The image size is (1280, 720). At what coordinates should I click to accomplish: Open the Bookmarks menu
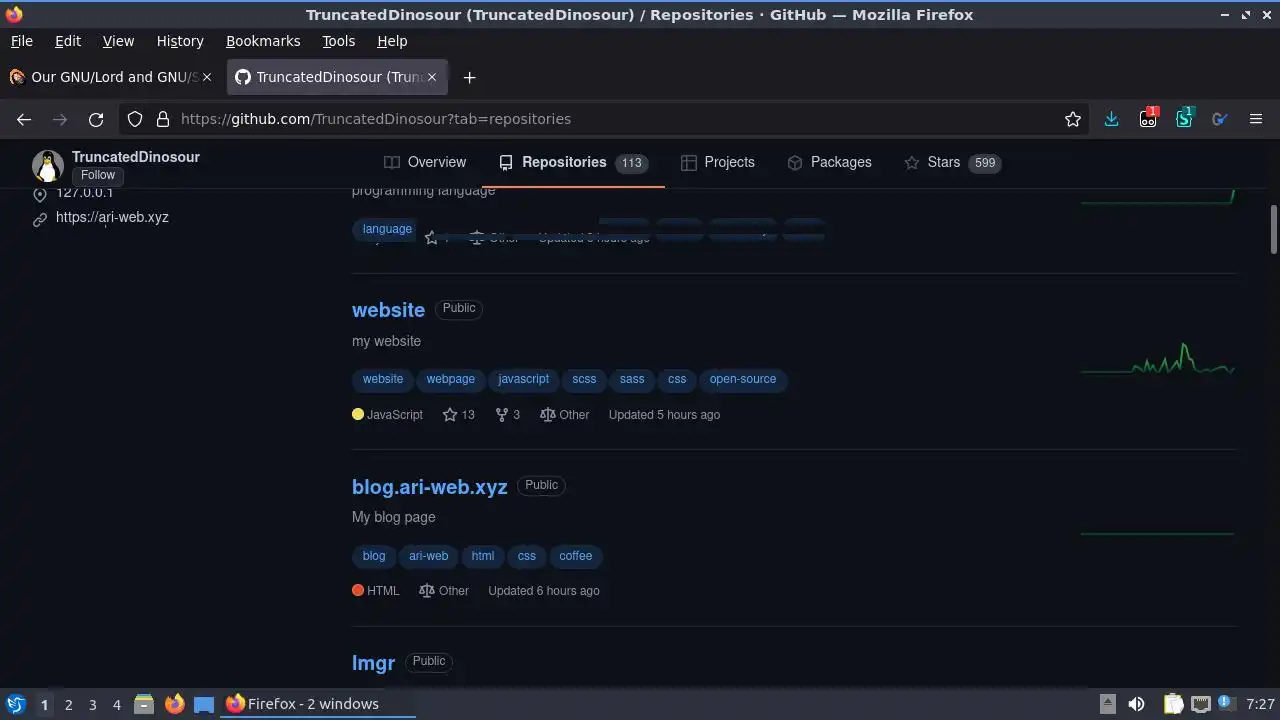click(263, 41)
